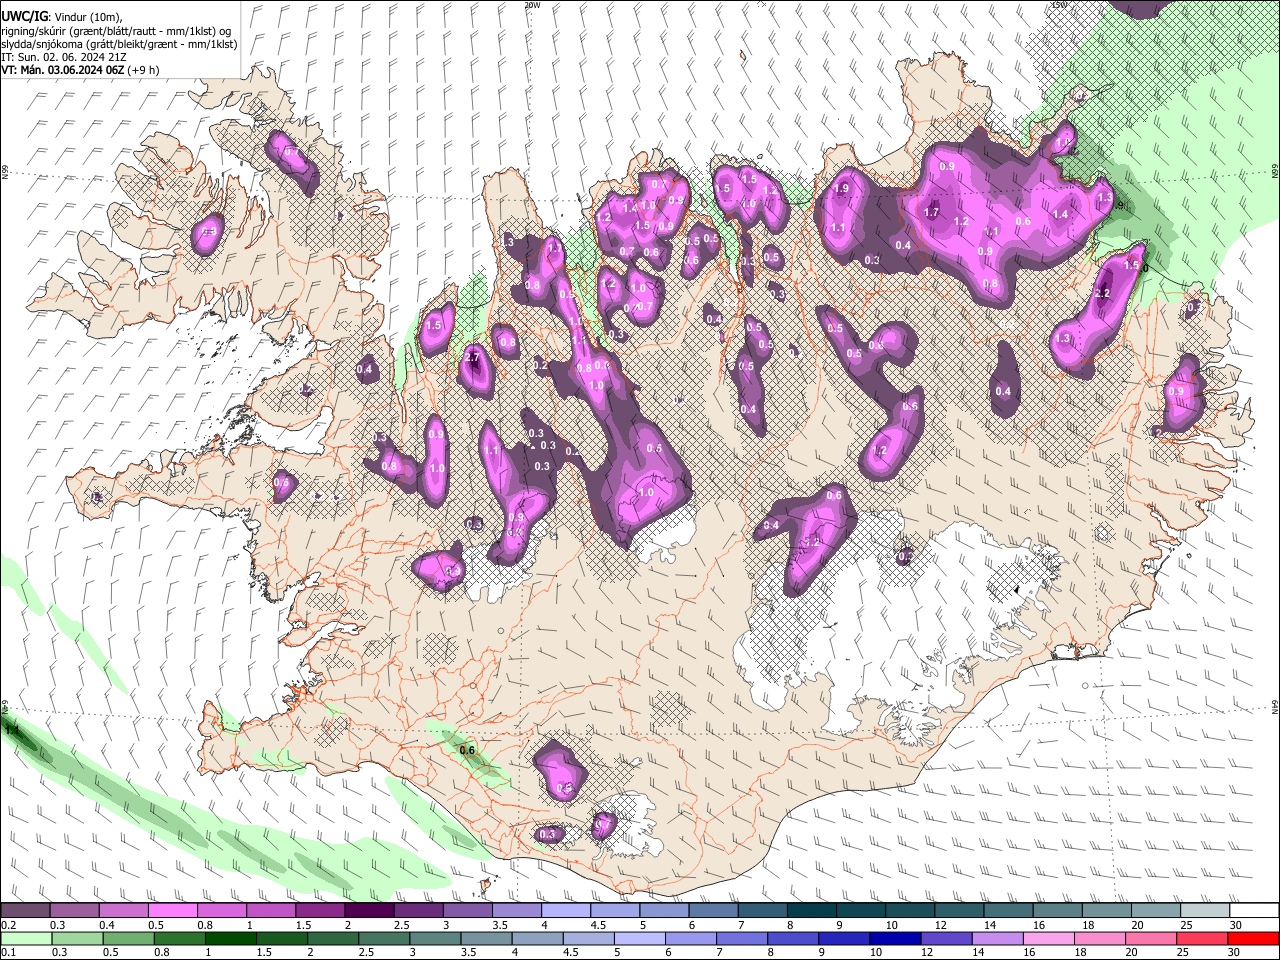The width and height of the screenshot is (1280, 960).
Task: Select the rain legend swatch between 3 and 3.5
Action: (x=435, y=938)
